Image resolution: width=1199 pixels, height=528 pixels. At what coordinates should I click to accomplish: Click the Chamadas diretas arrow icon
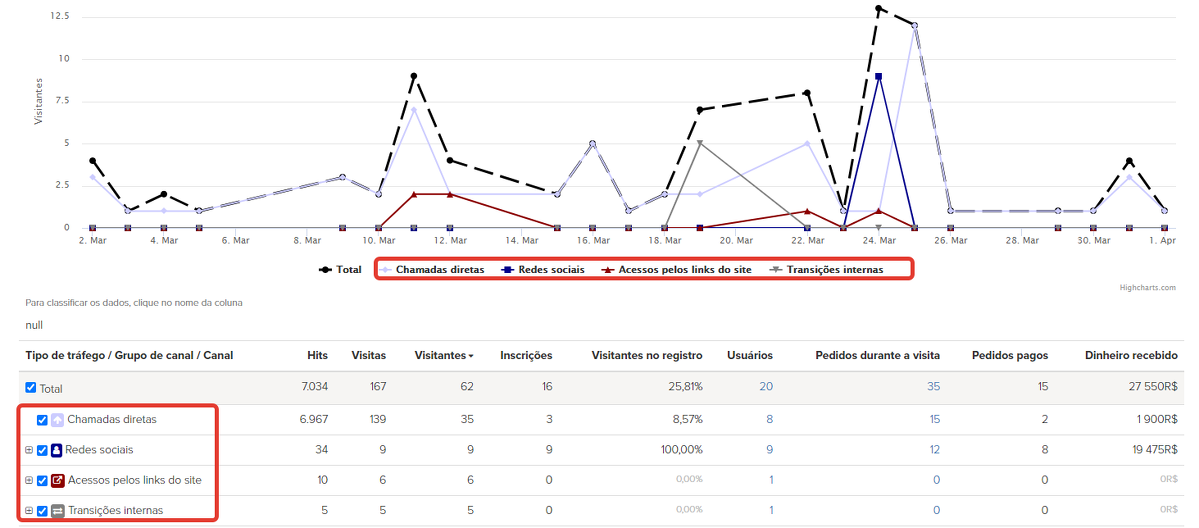click(x=58, y=420)
